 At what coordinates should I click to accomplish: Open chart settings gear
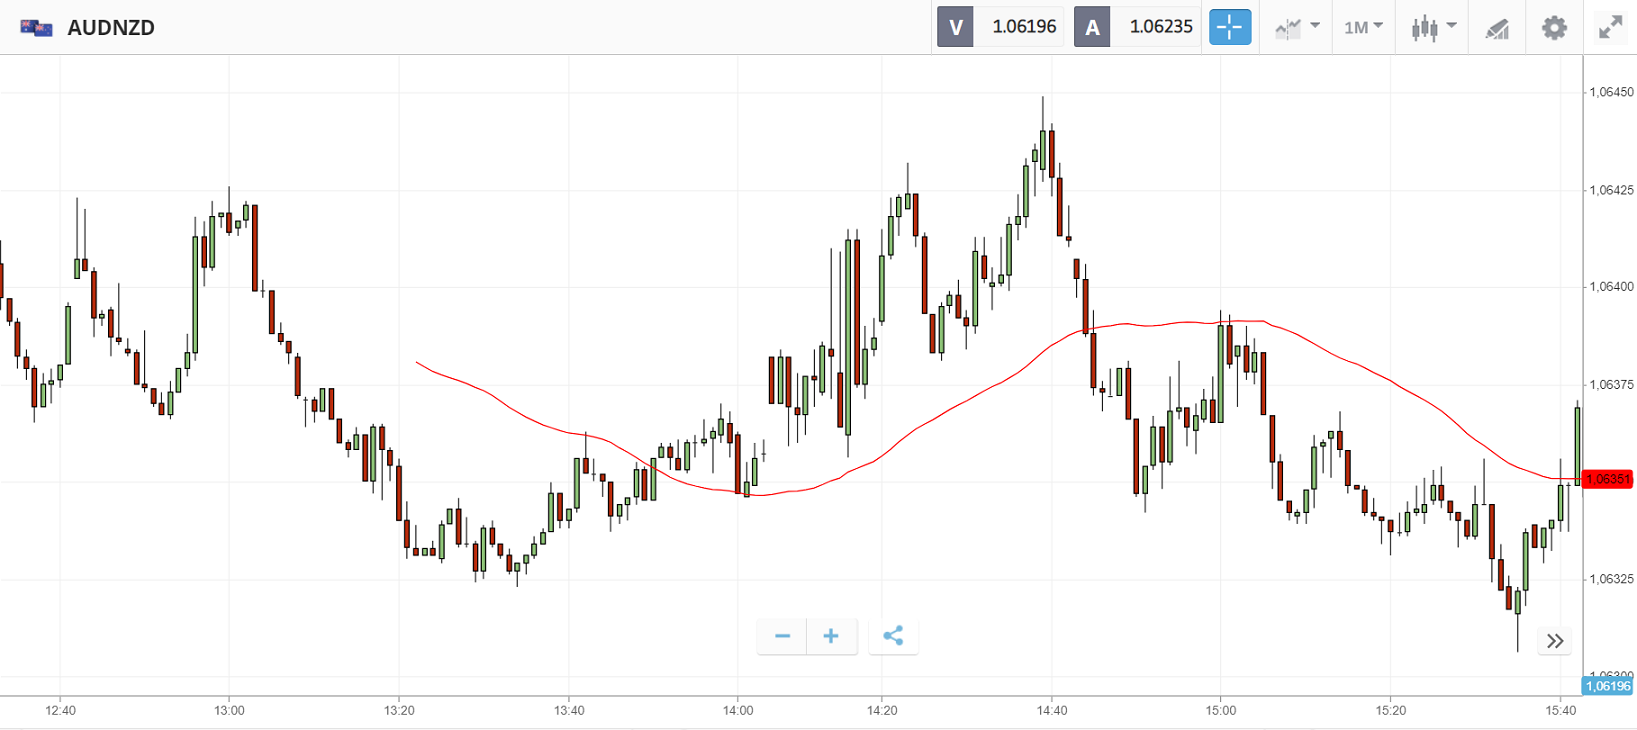tap(1554, 27)
